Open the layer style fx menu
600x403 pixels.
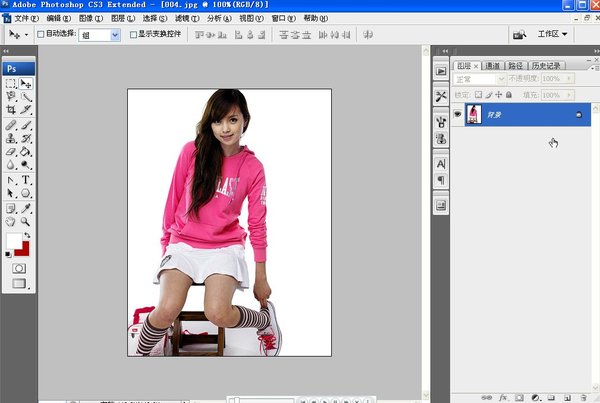pyautogui.click(x=504, y=397)
